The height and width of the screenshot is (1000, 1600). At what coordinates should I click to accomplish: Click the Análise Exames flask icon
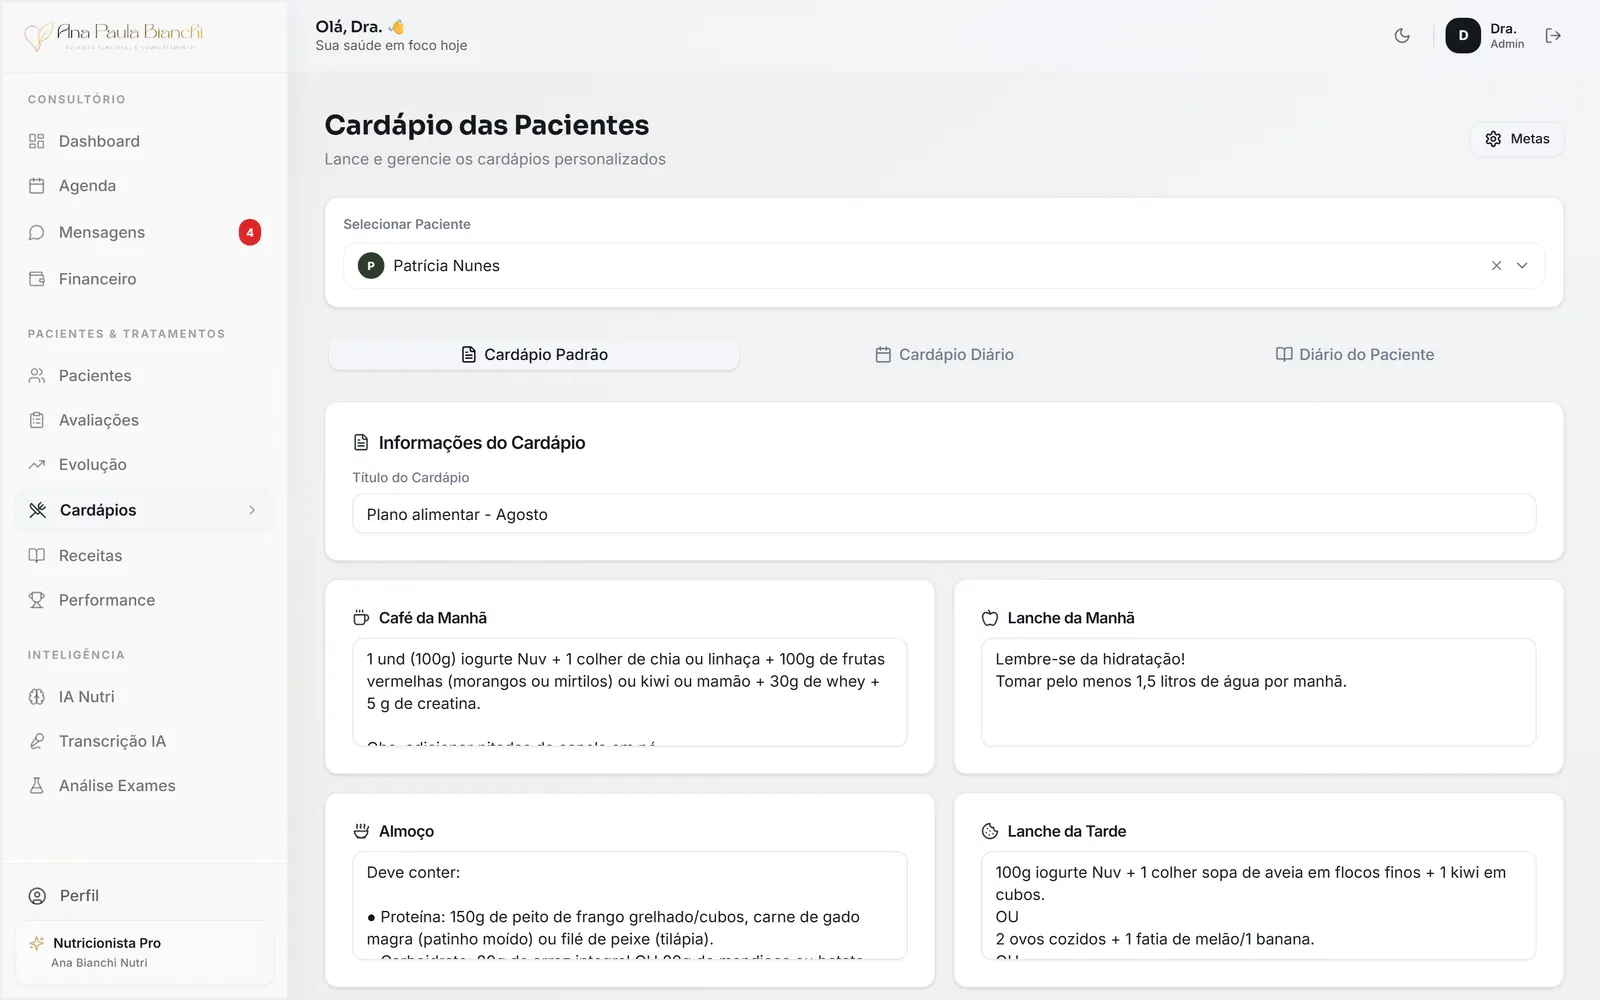(x=37, y=786)
